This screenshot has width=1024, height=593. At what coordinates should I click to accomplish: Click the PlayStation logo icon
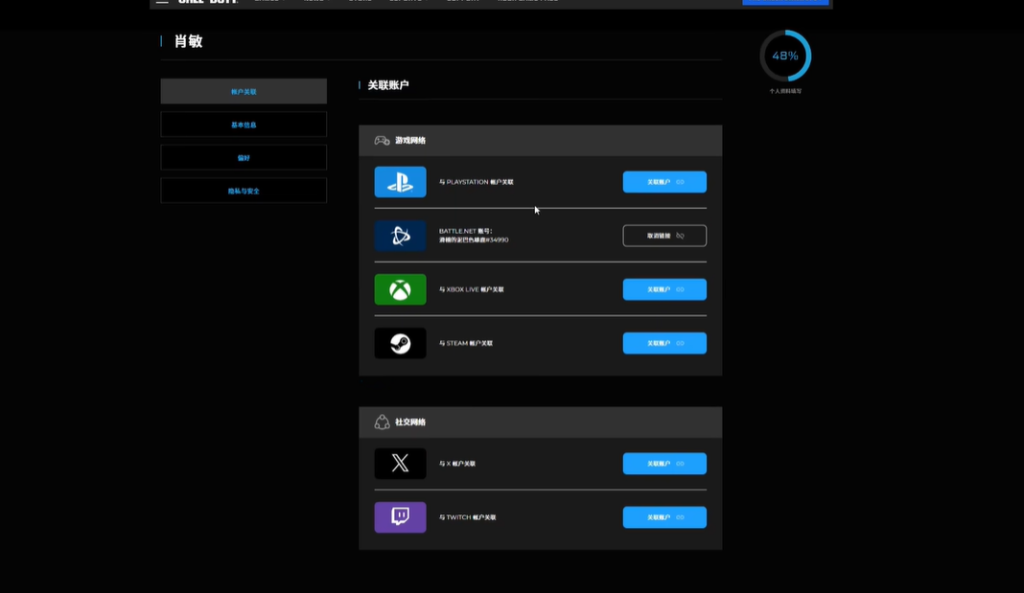tap(400, 182)
